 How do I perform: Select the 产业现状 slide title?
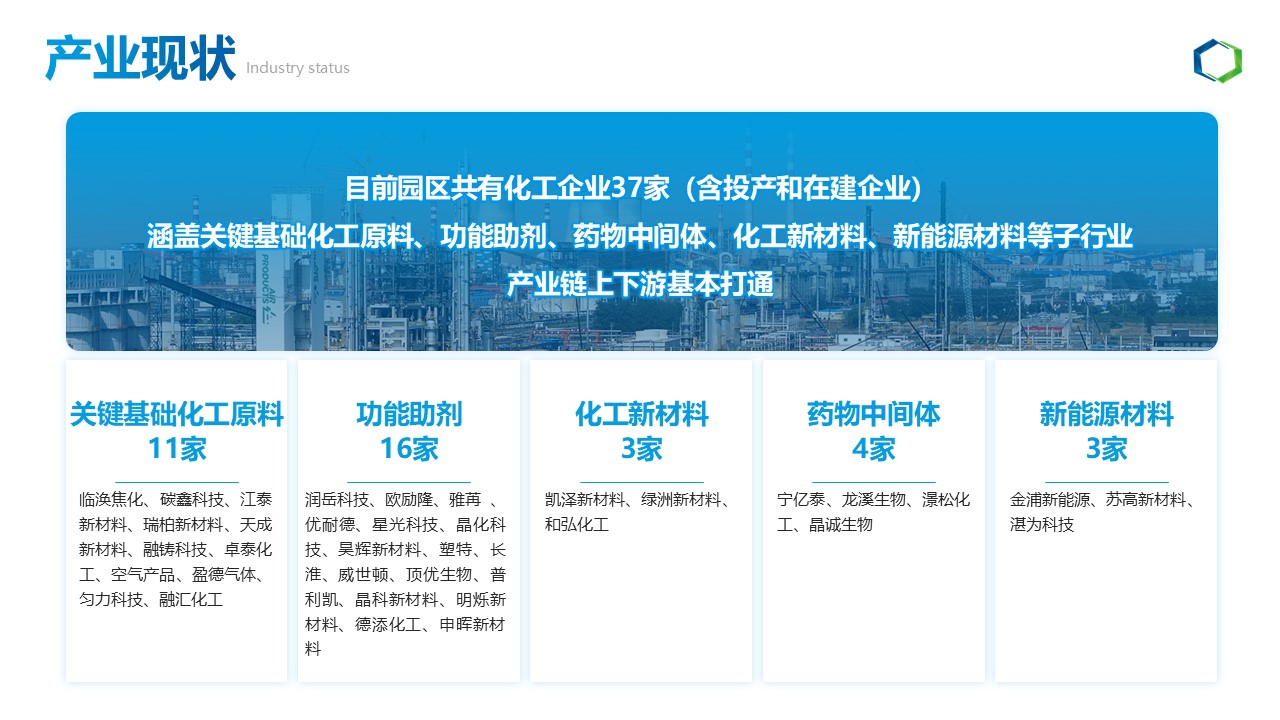pos(141,58)
